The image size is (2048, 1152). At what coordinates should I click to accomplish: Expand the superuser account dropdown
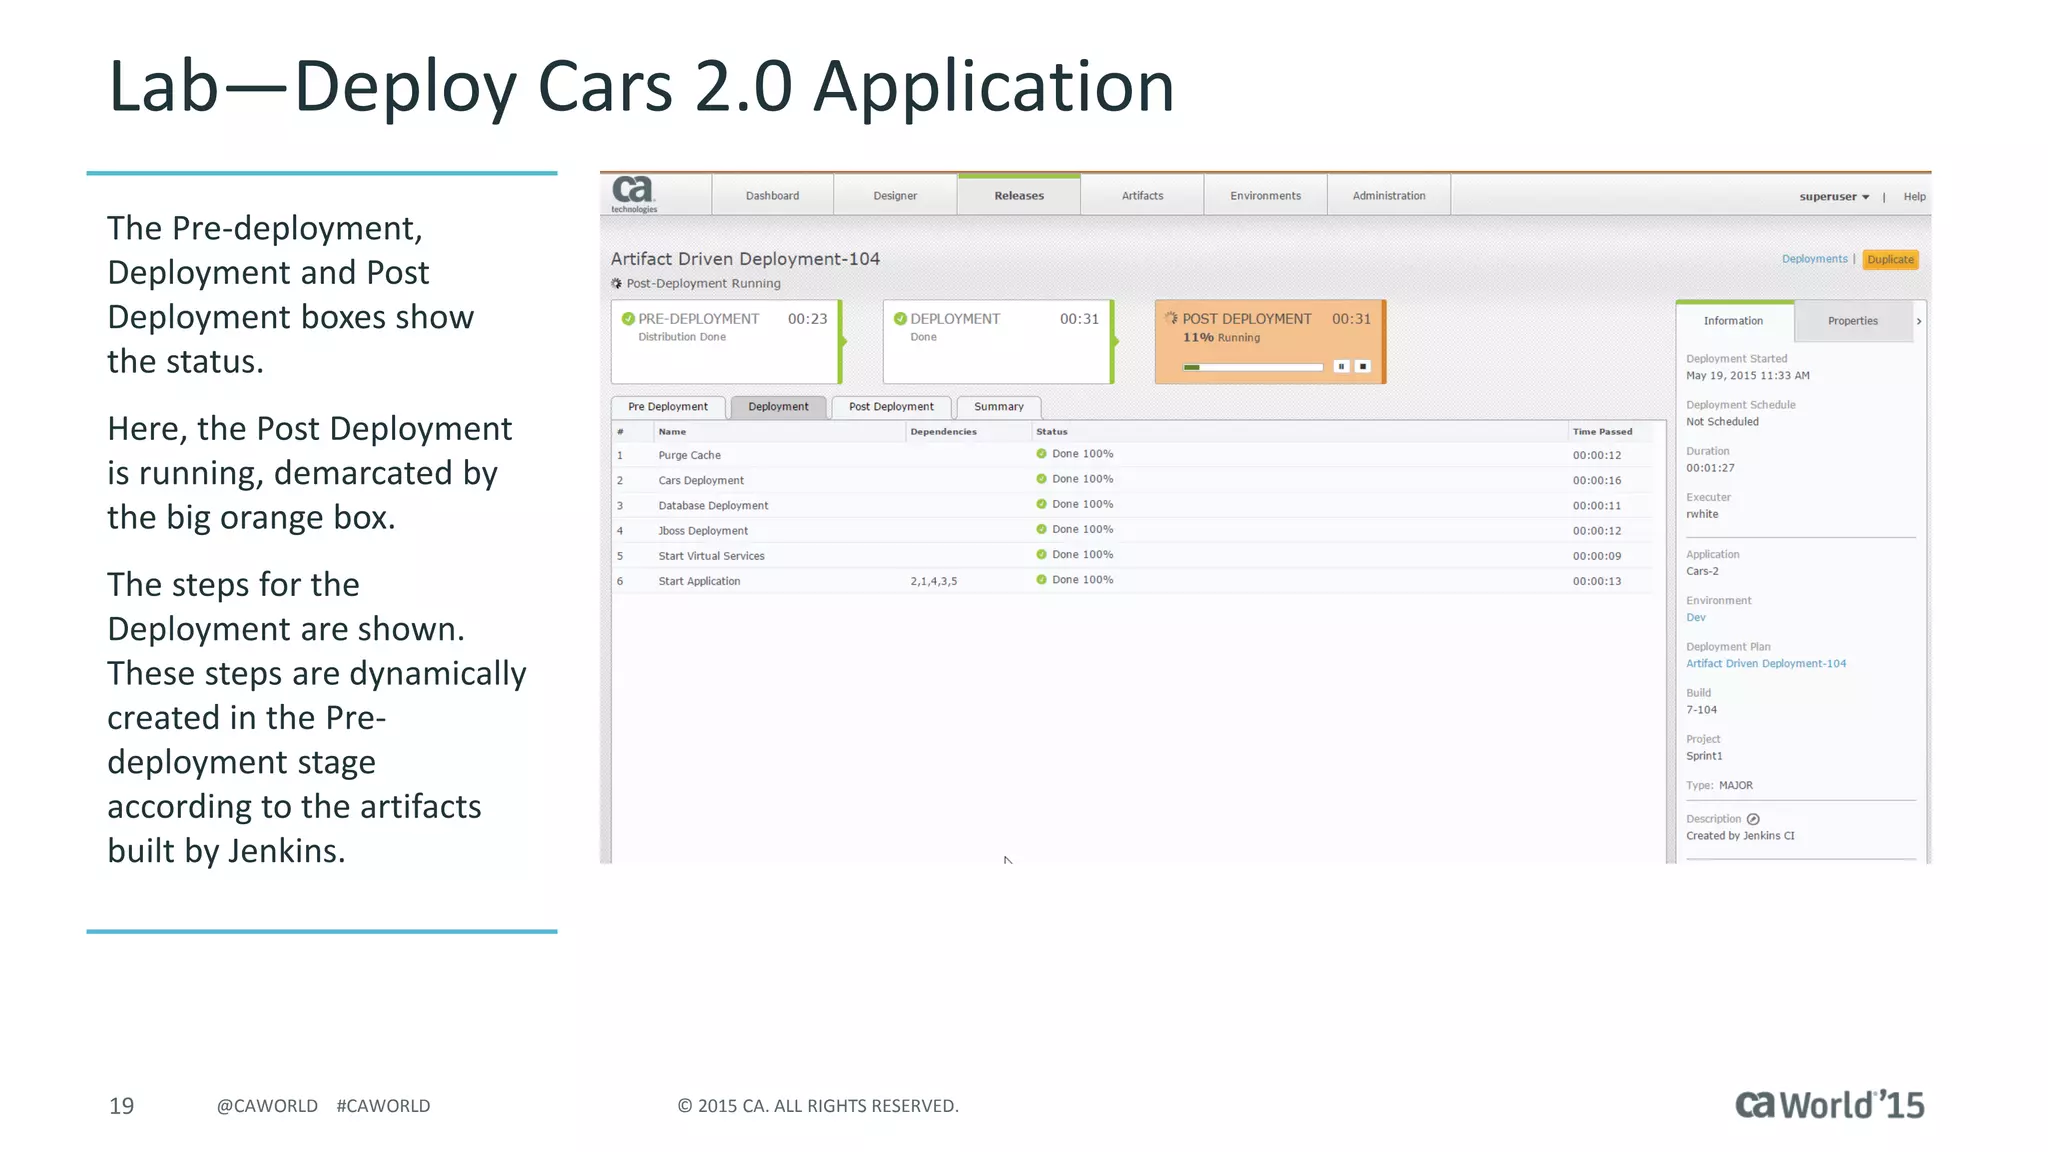[1834, 197]
